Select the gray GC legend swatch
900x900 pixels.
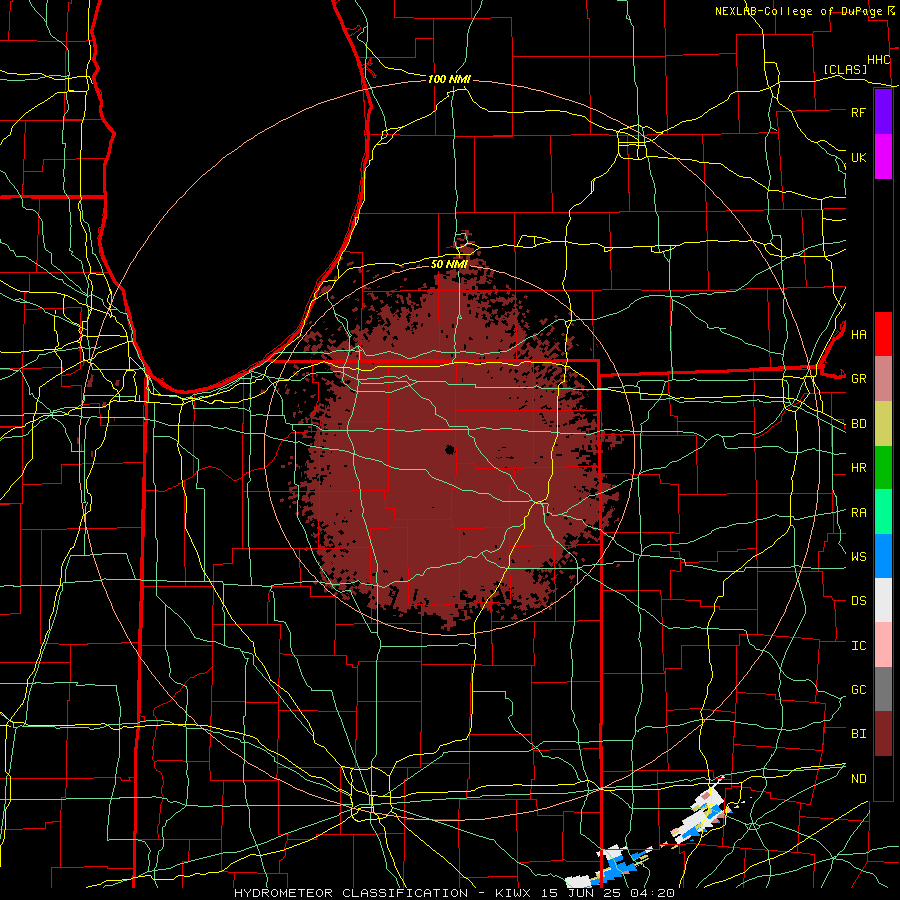click(883, 689)
